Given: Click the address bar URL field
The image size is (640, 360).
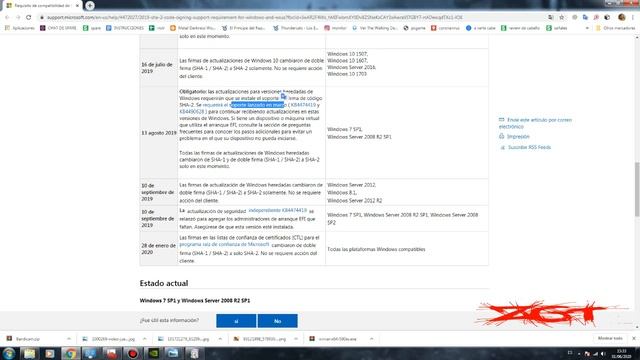Looking at the screenshot, I should [x=294, y=18].
